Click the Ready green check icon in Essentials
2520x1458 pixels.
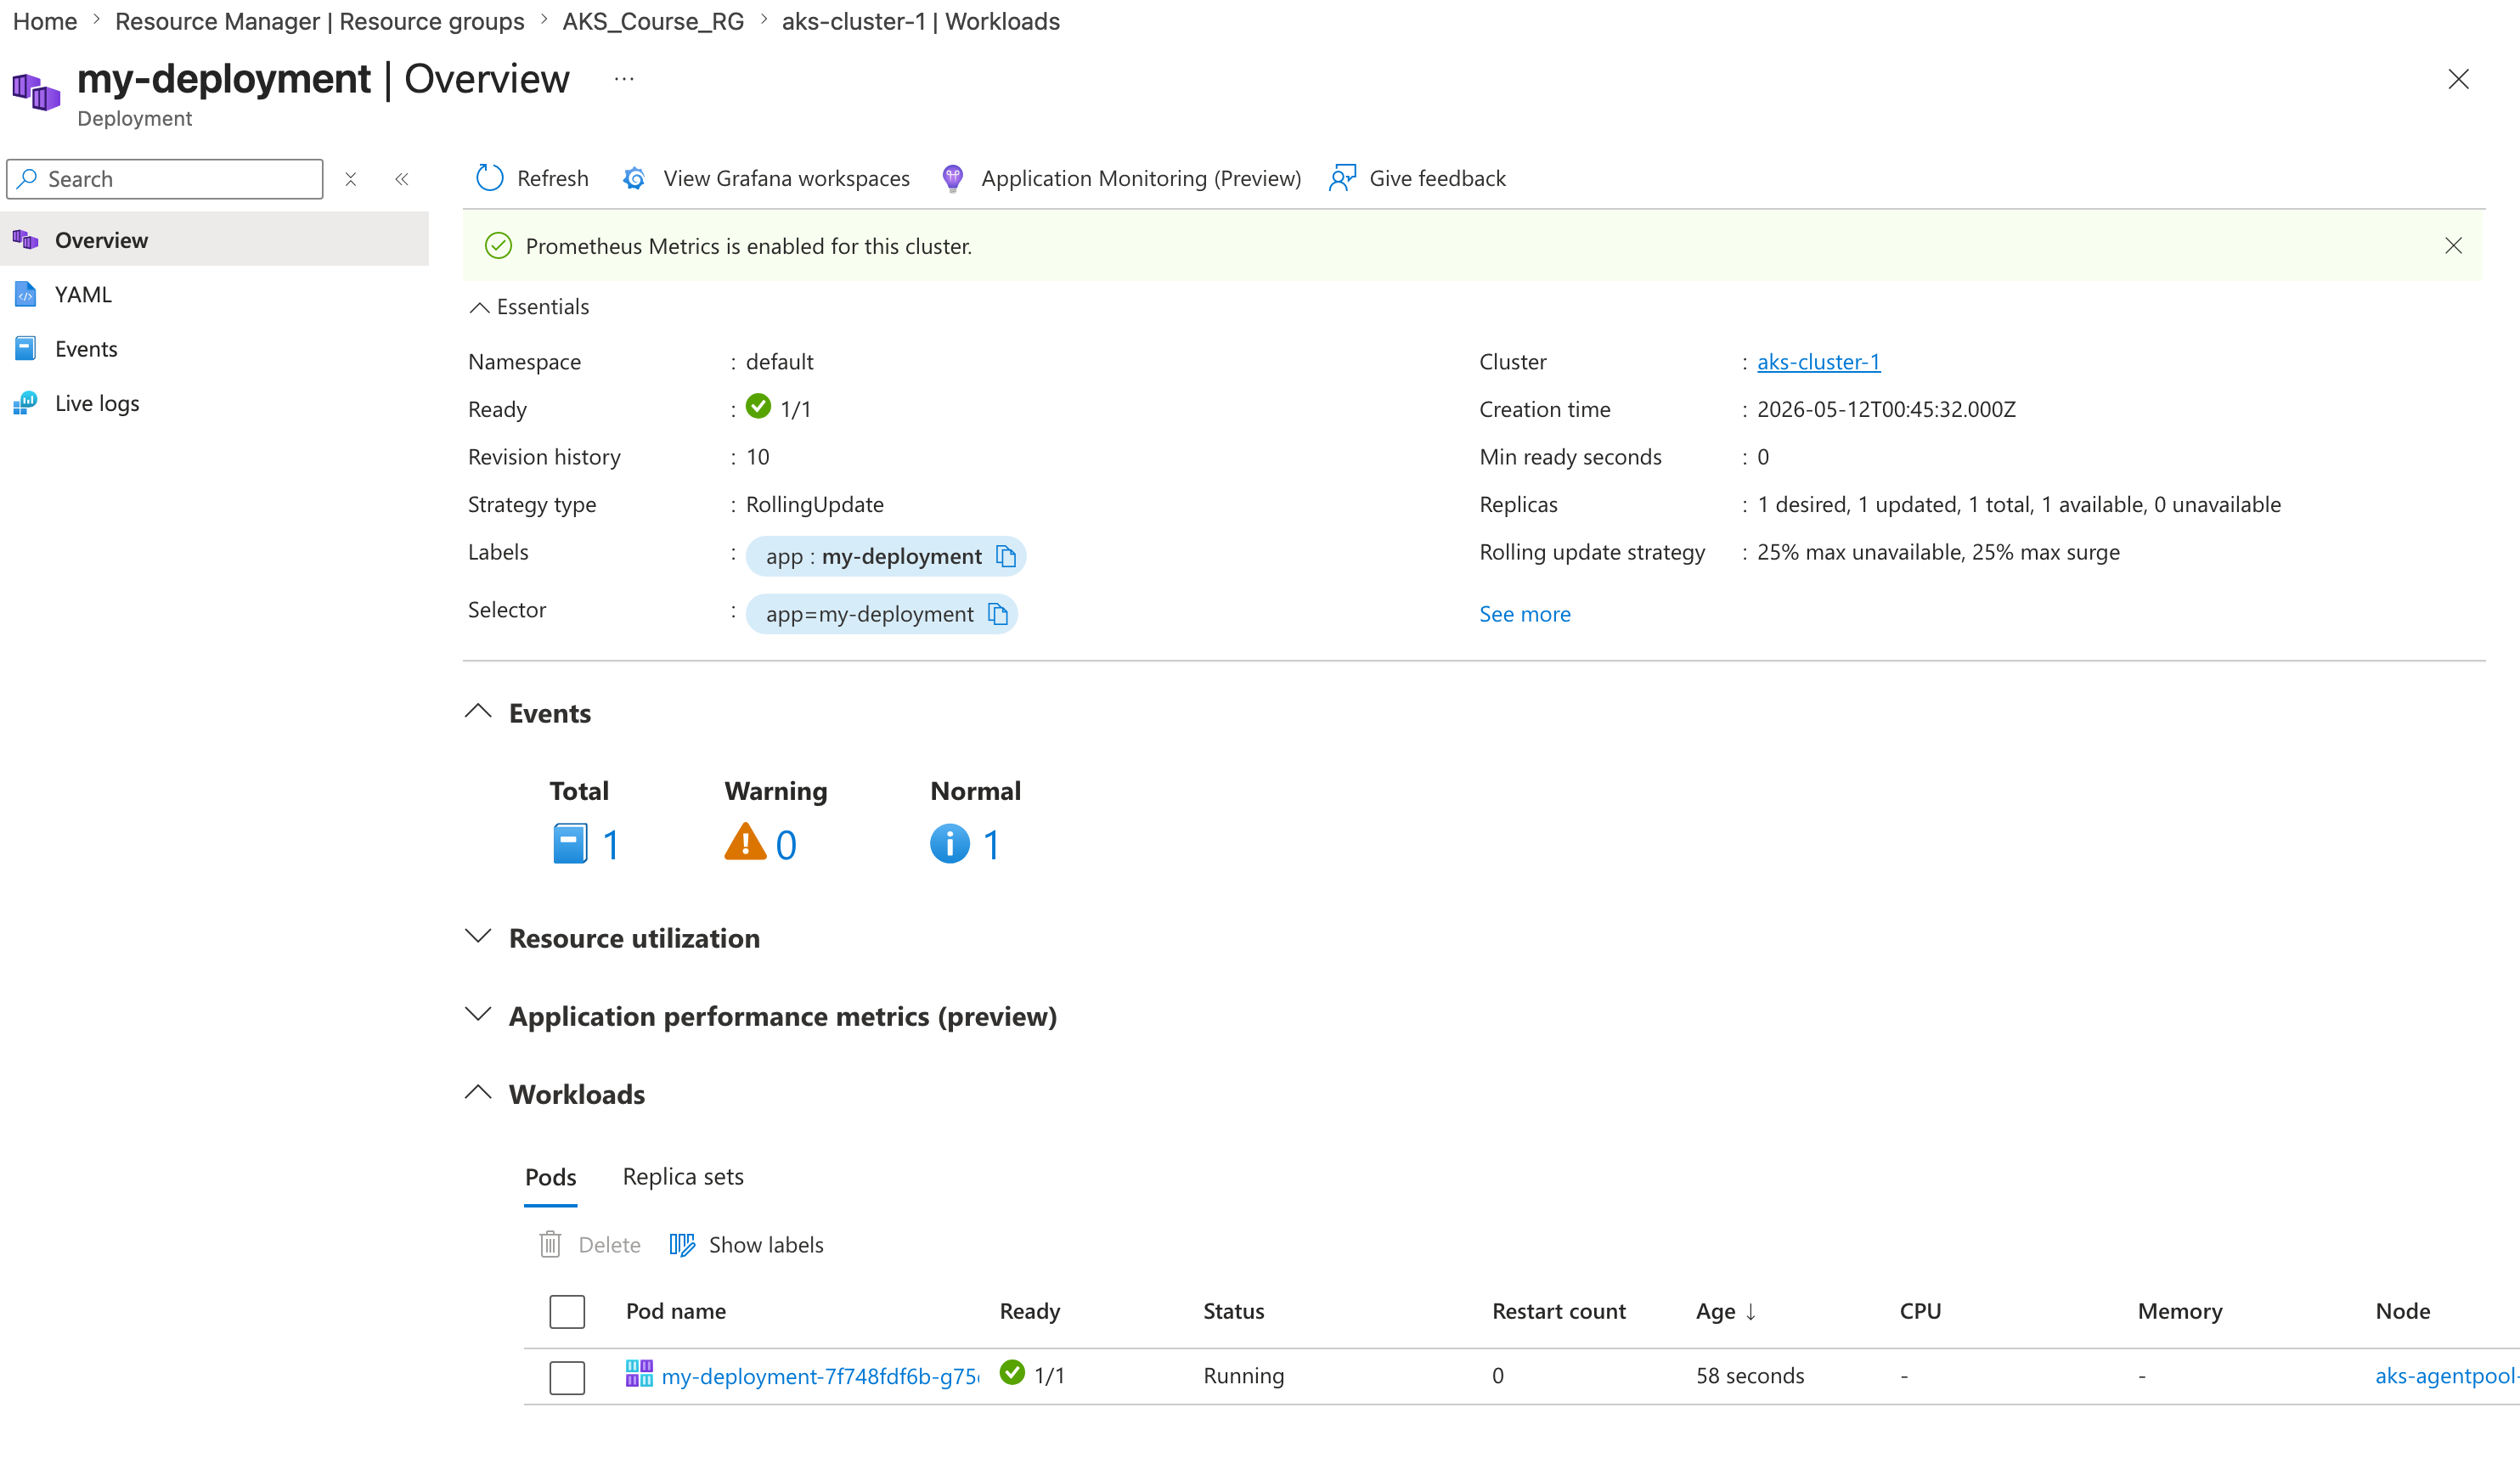[x=759, y=407]
